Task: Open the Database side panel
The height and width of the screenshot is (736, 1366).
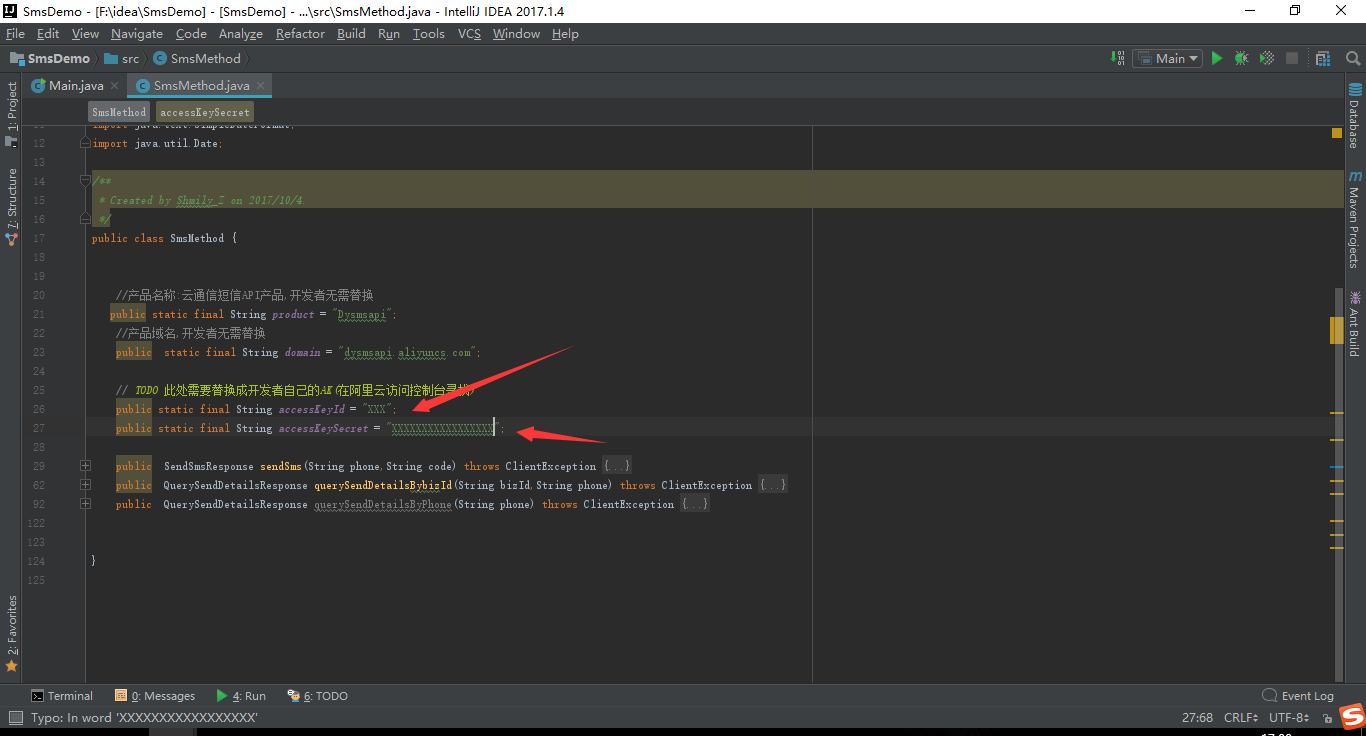Action: pyautogui.click(x=1356, y=110)
